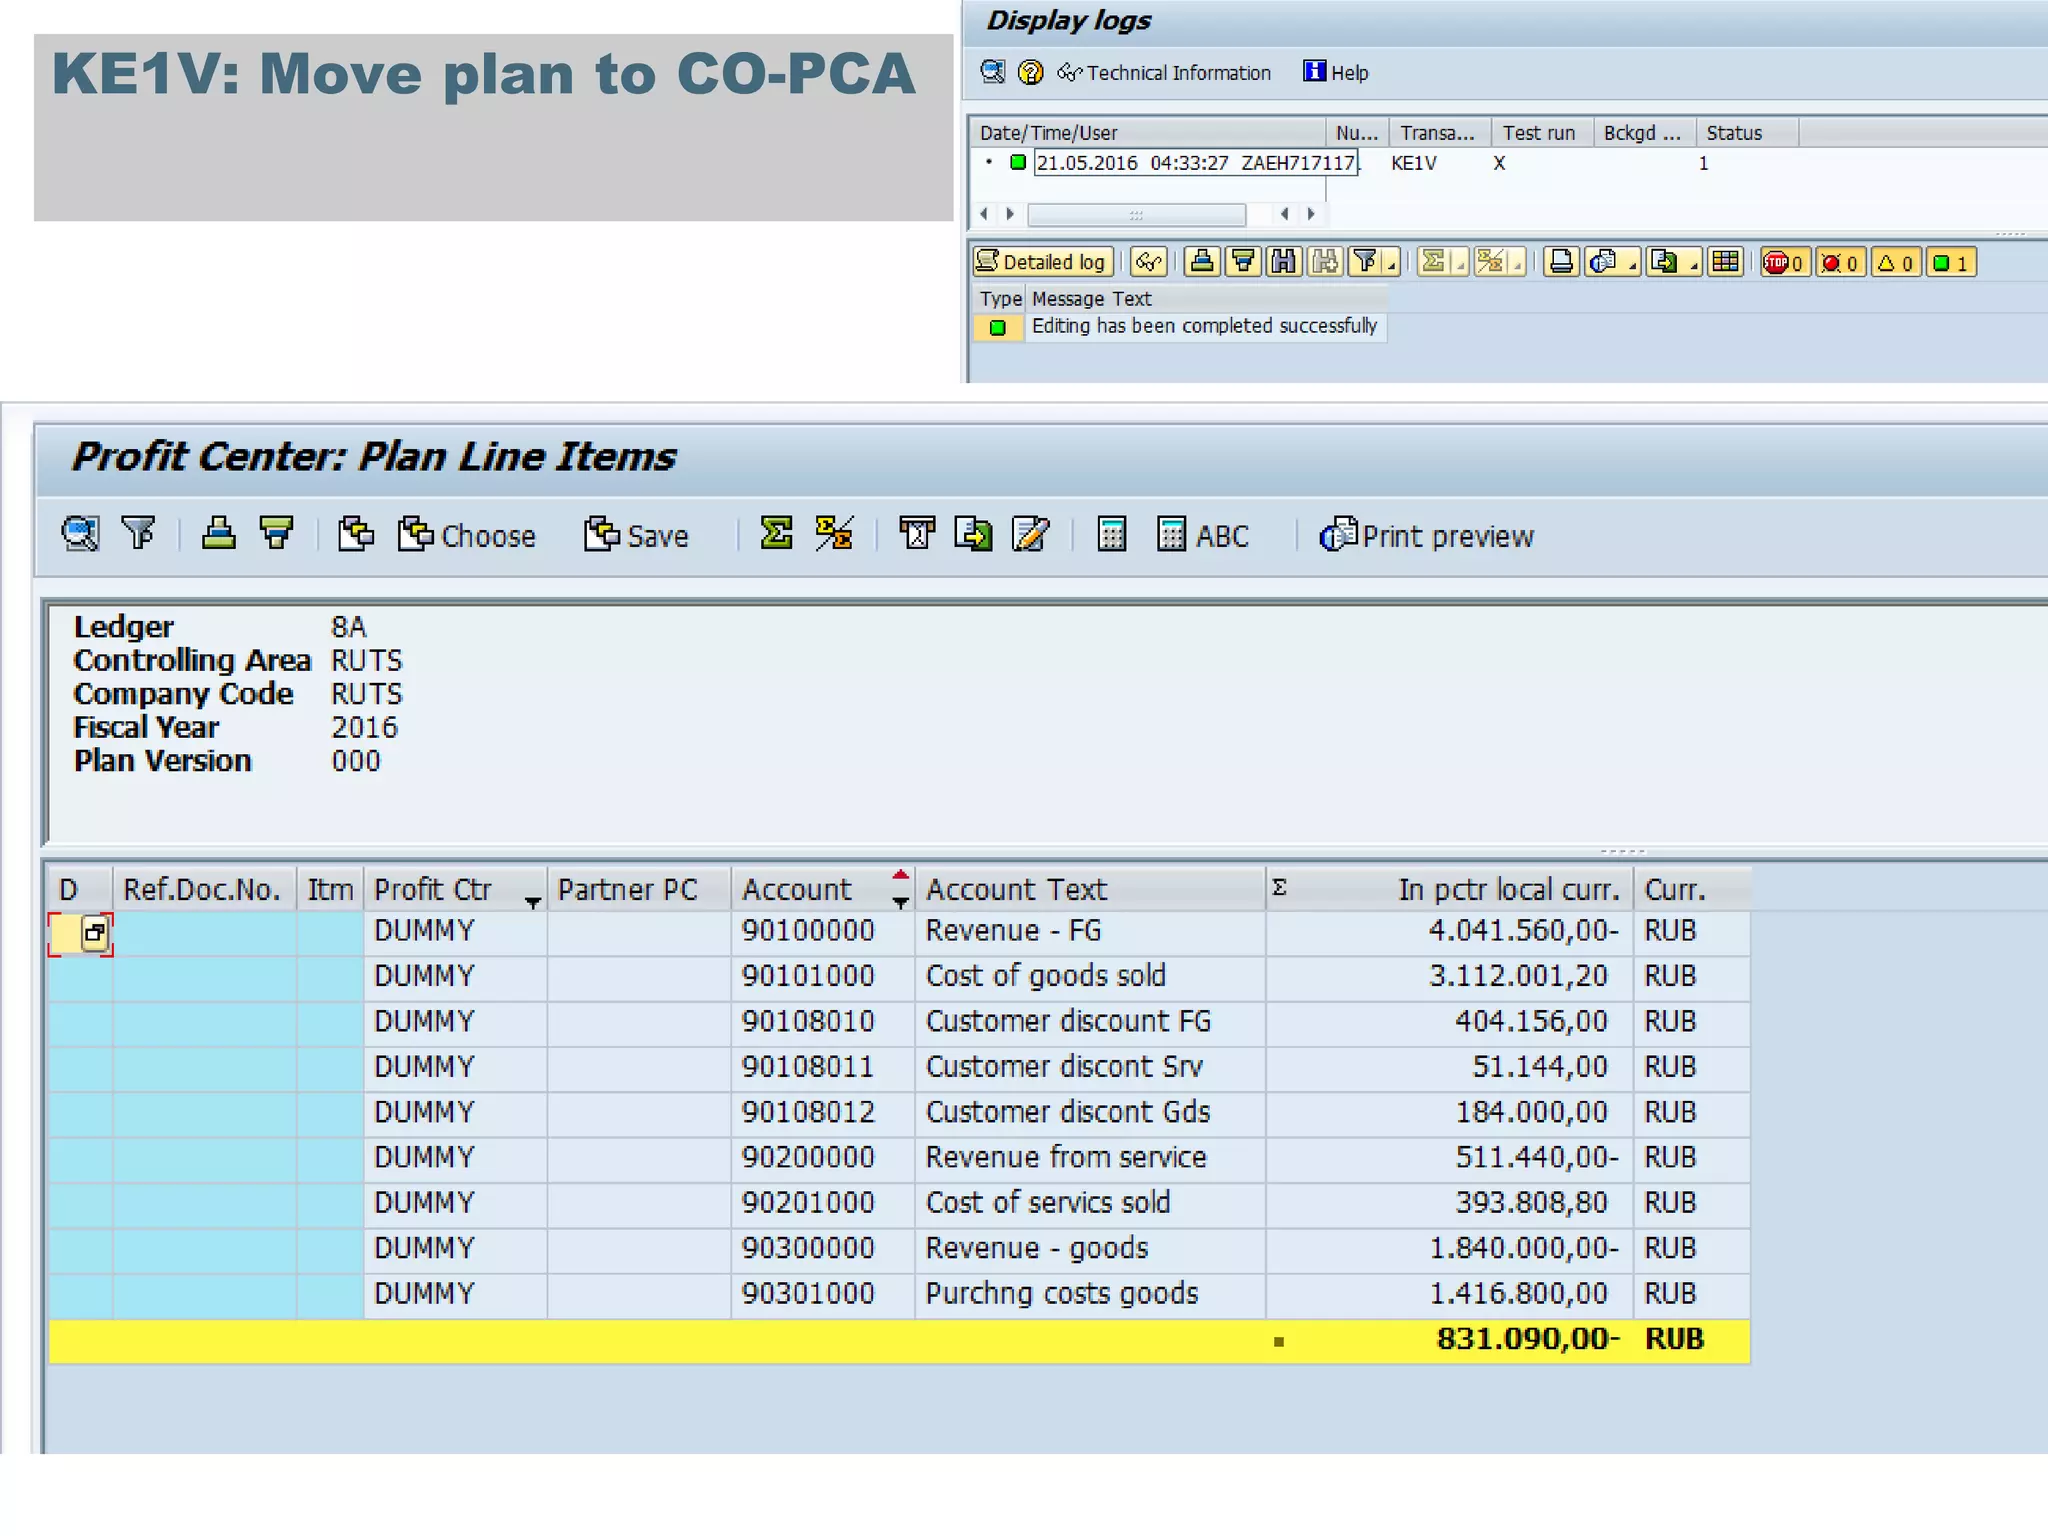Screen dimensions: 2048x1536
Task: Toggle stop messages filter showing 0
Action: [1785, 263]
